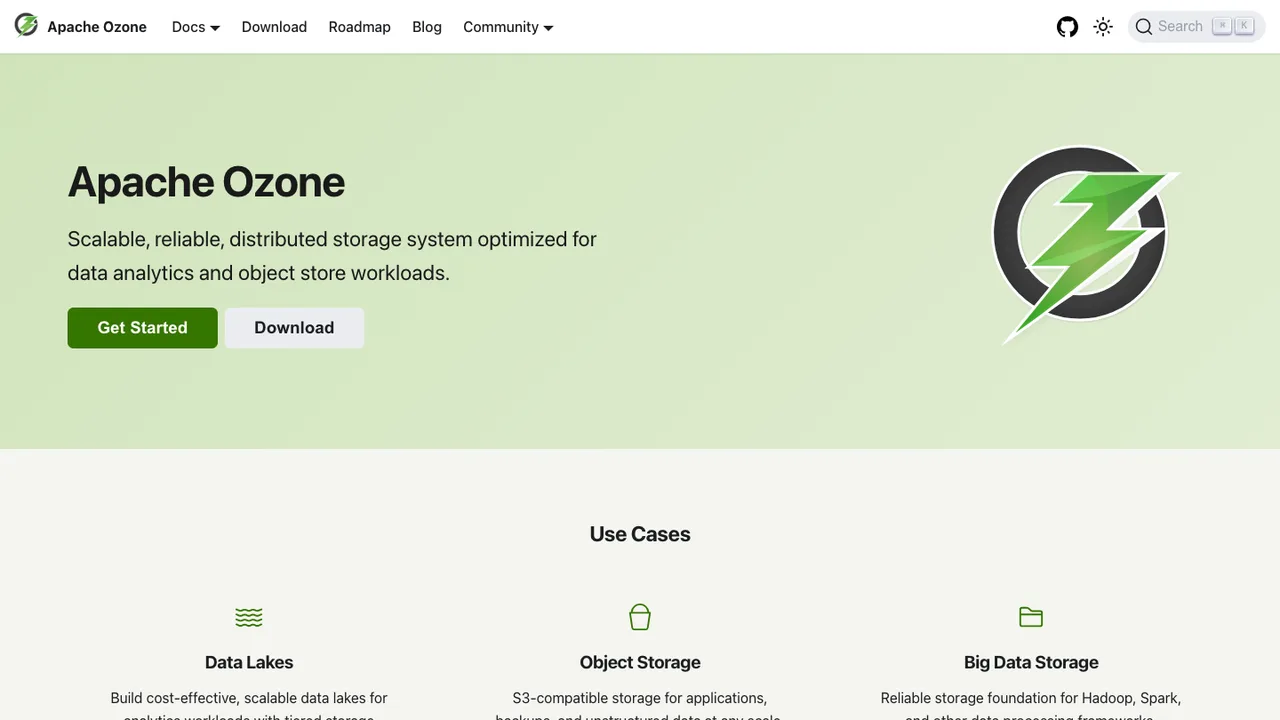Click the magnifier icon in search box

point(1144,27)
